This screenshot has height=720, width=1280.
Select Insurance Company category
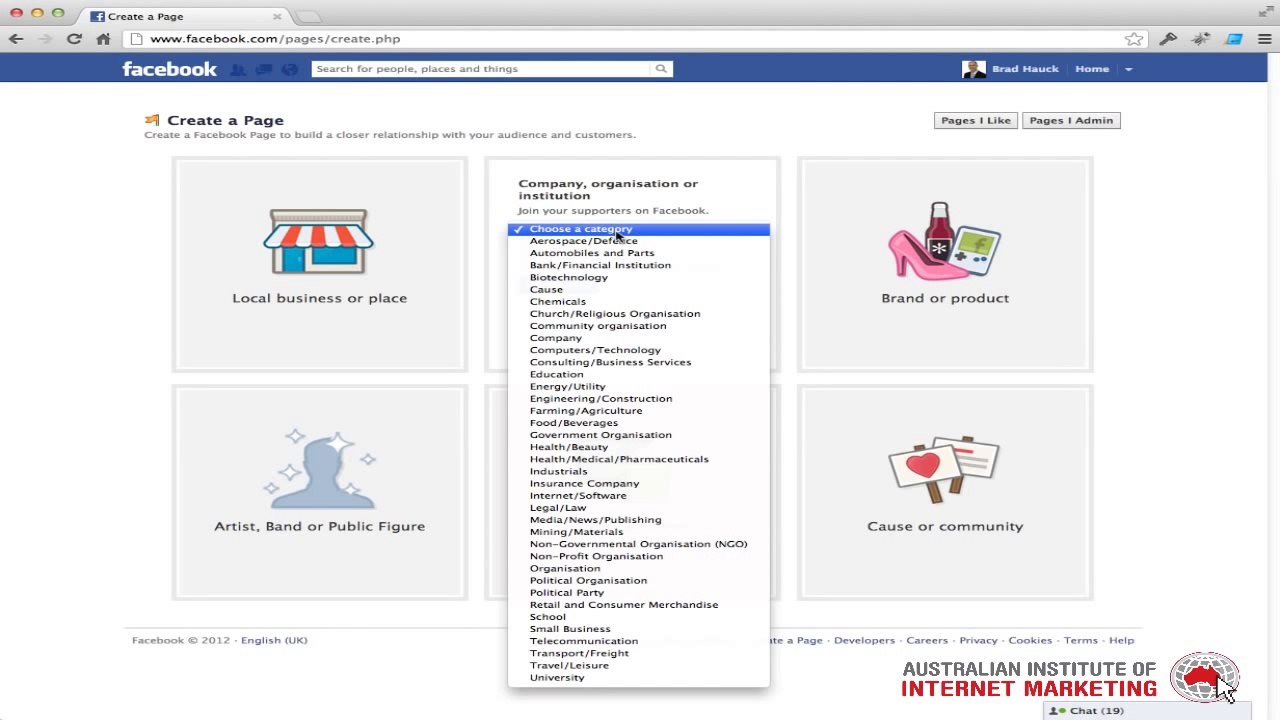pyautogui.click(x=638, y=483)
